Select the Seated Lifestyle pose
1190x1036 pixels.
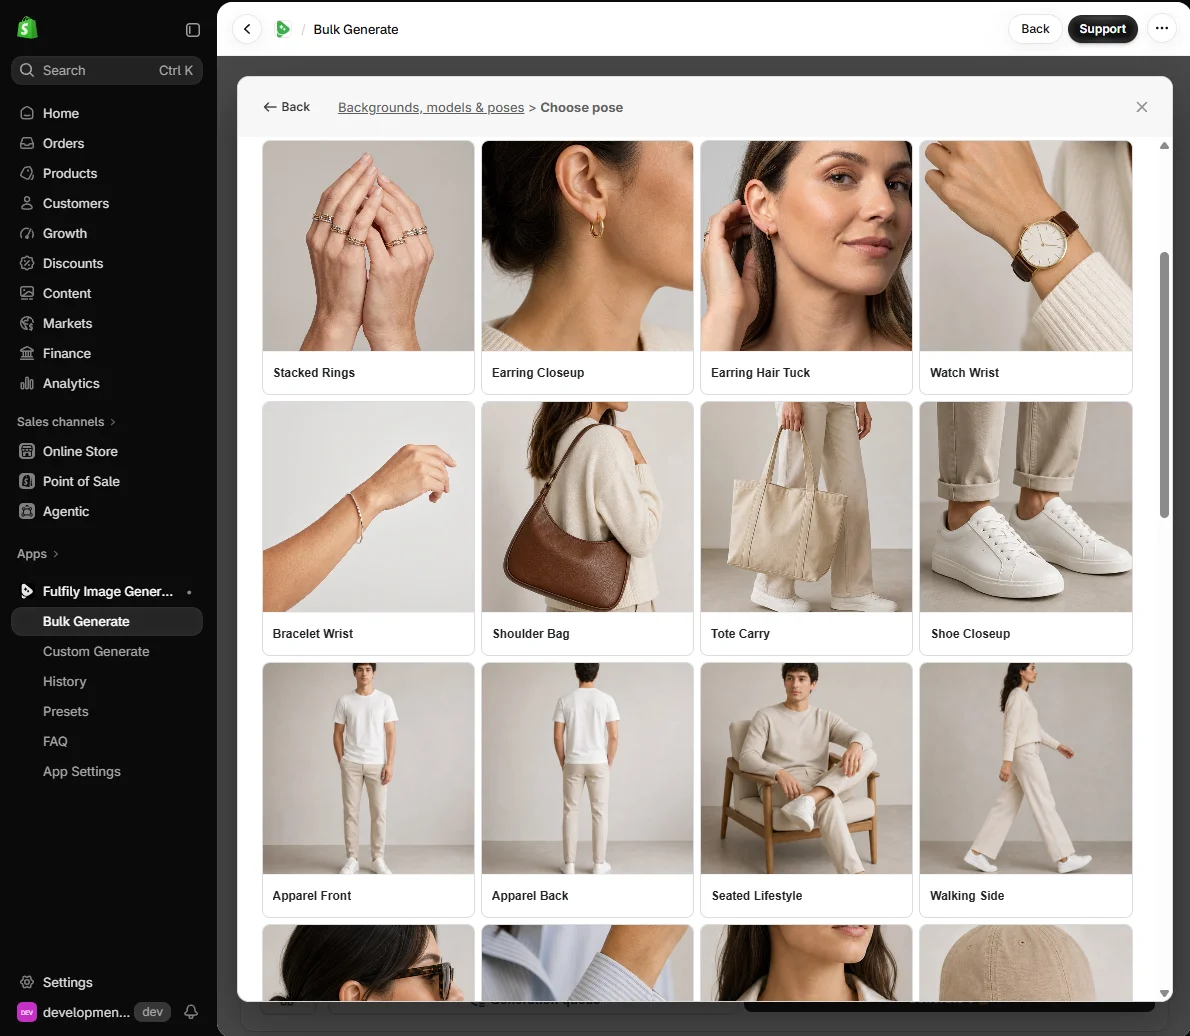(806, 790)
